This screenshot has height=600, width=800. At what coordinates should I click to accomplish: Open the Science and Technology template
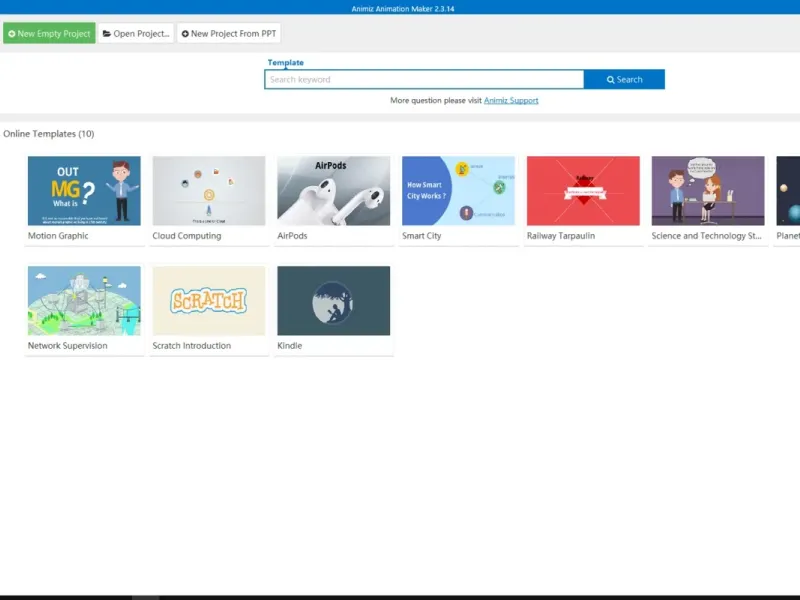[x=708, y=191]
